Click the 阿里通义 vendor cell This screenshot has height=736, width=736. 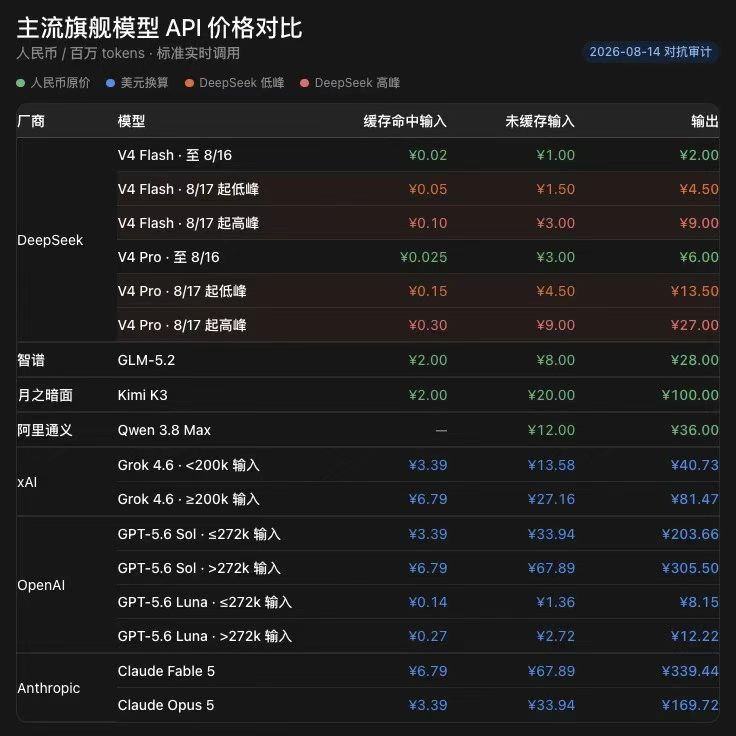coord(45,430)
